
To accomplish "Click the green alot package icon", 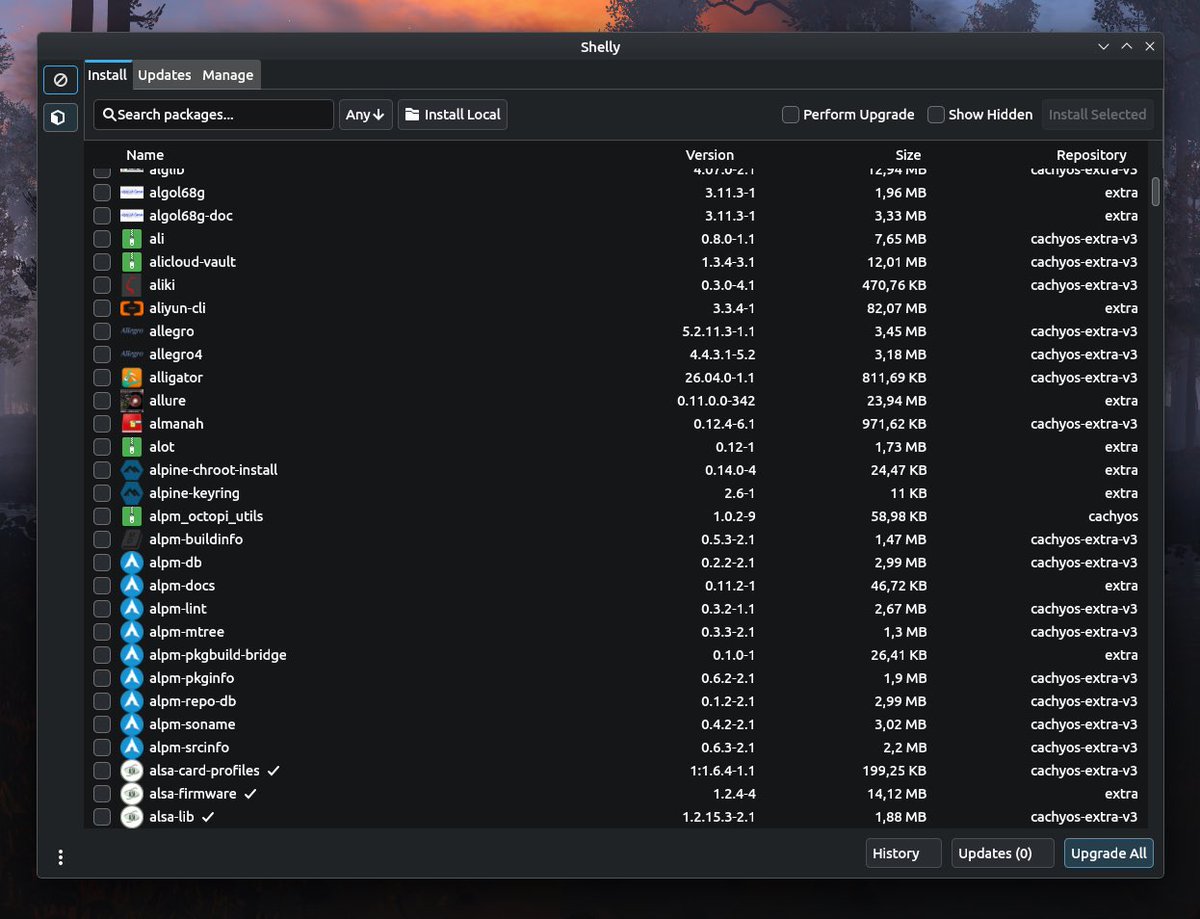I will (132, 447).
